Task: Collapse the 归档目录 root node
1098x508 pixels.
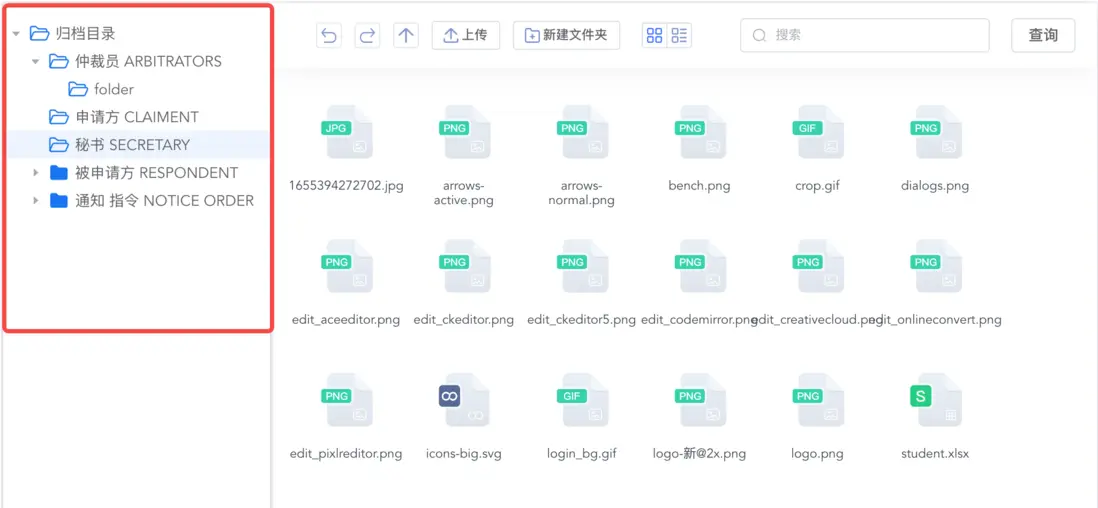Action: click(x=16, y=33)
